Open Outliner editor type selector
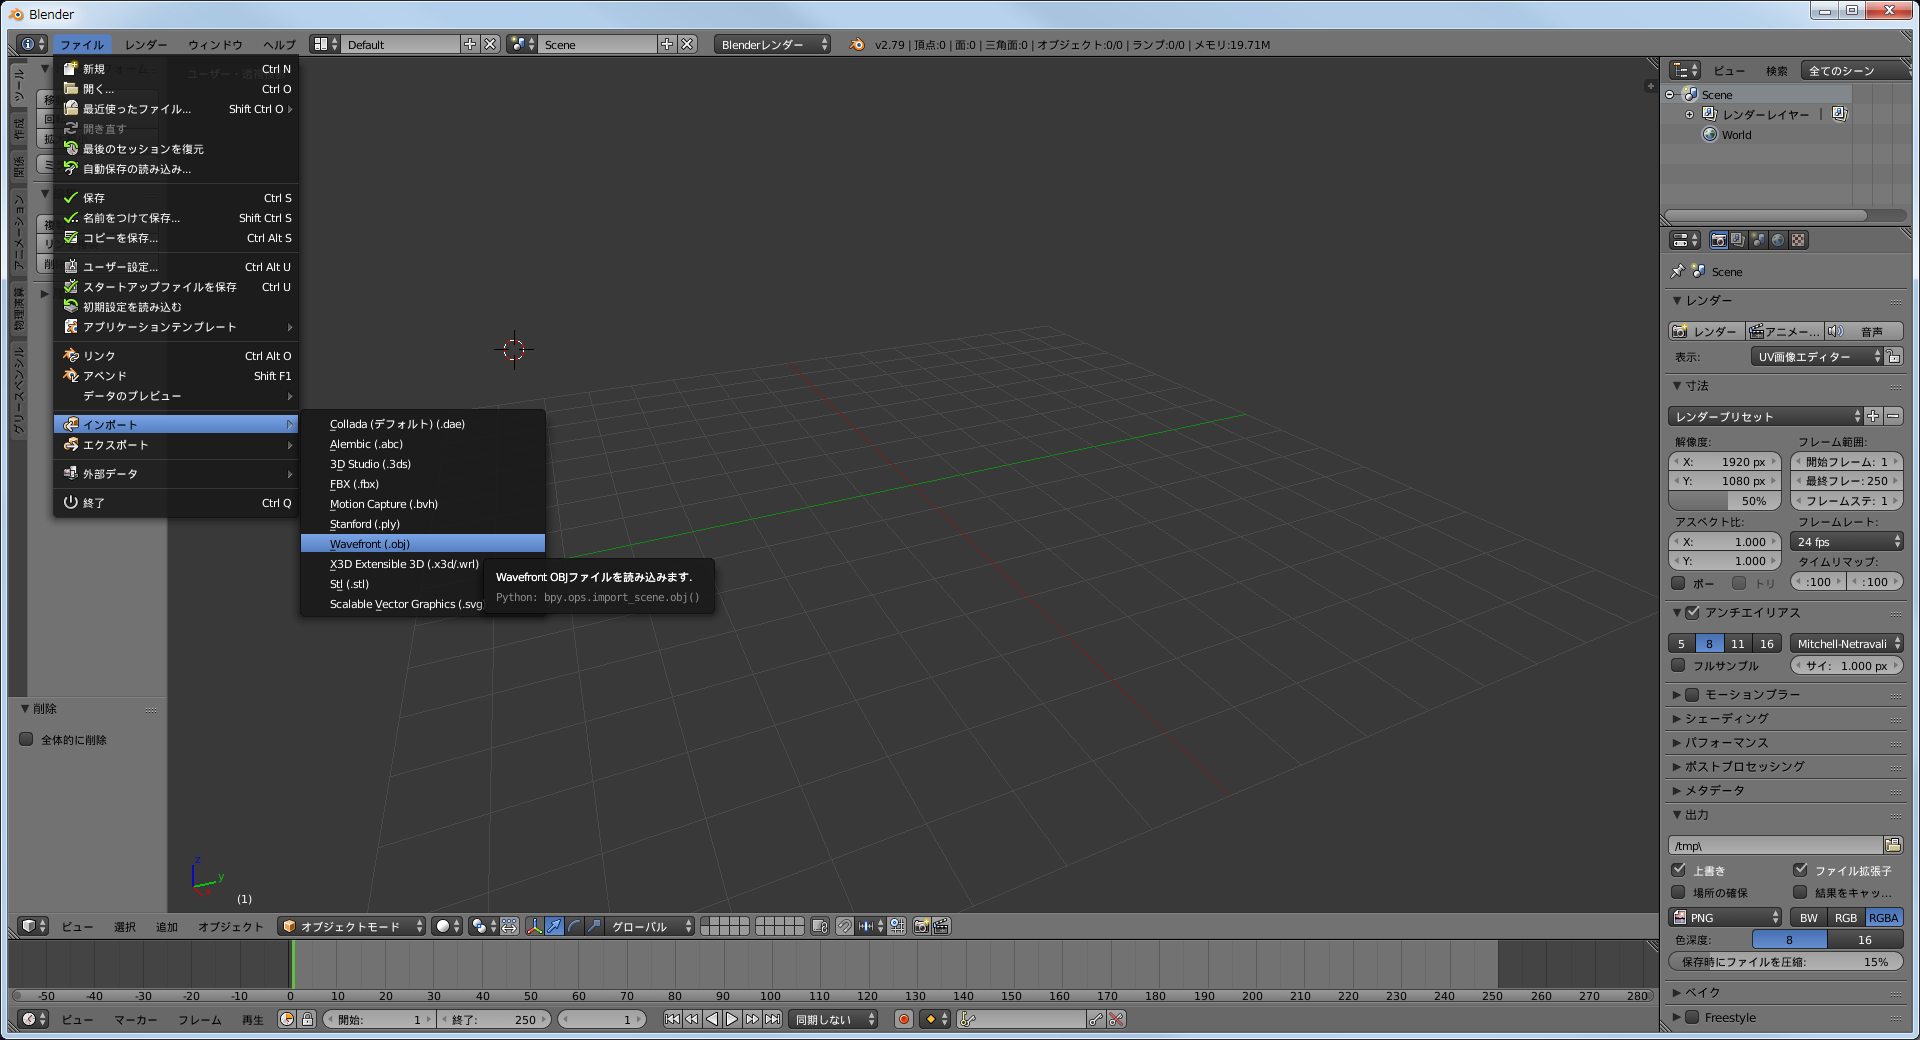This screenshot has width=1920, height=1040. (x=1685, y=70)
